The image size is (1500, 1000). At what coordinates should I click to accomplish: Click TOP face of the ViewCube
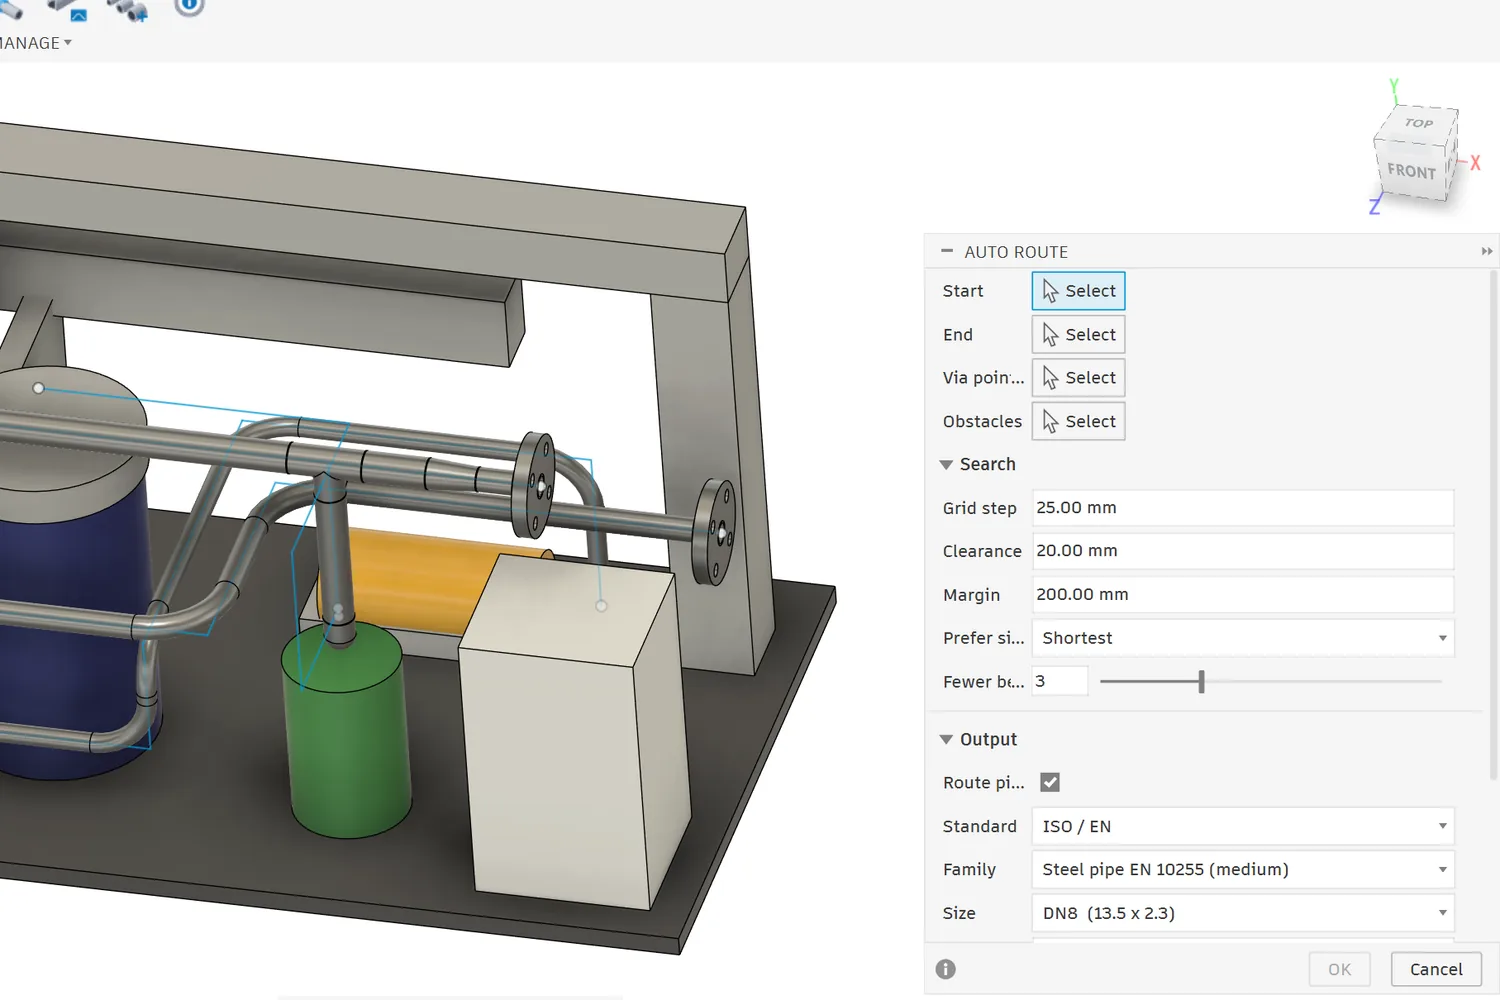[x=1419, y=123]
